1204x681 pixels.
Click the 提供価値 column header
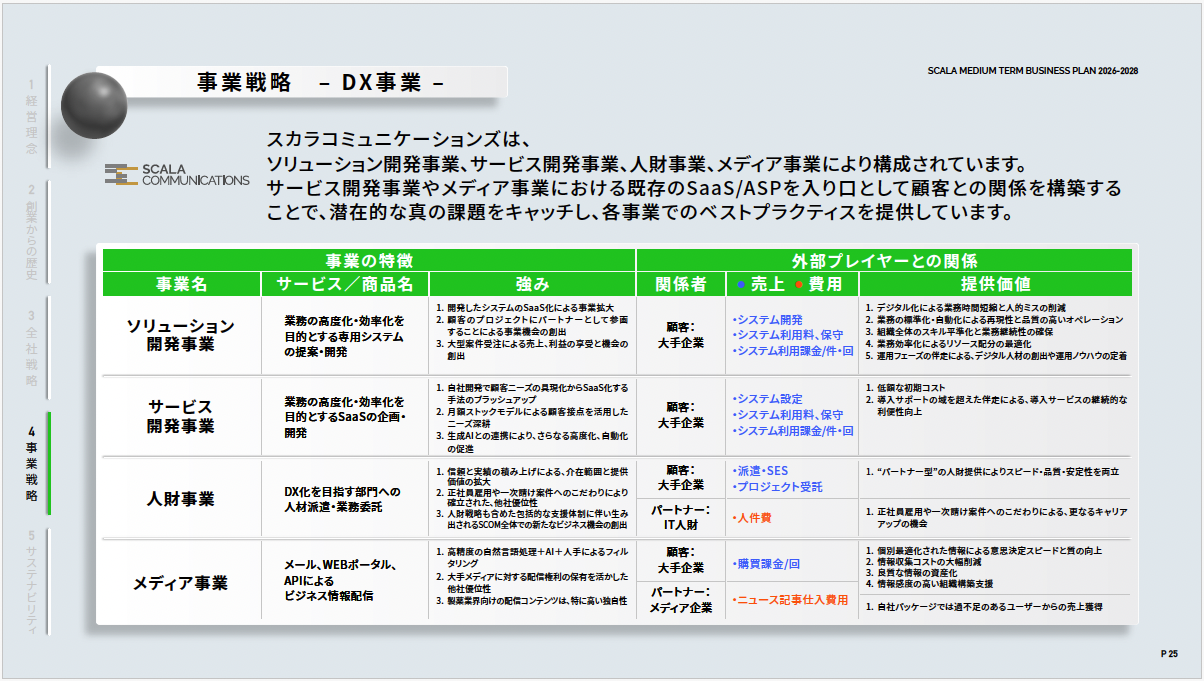995,284
